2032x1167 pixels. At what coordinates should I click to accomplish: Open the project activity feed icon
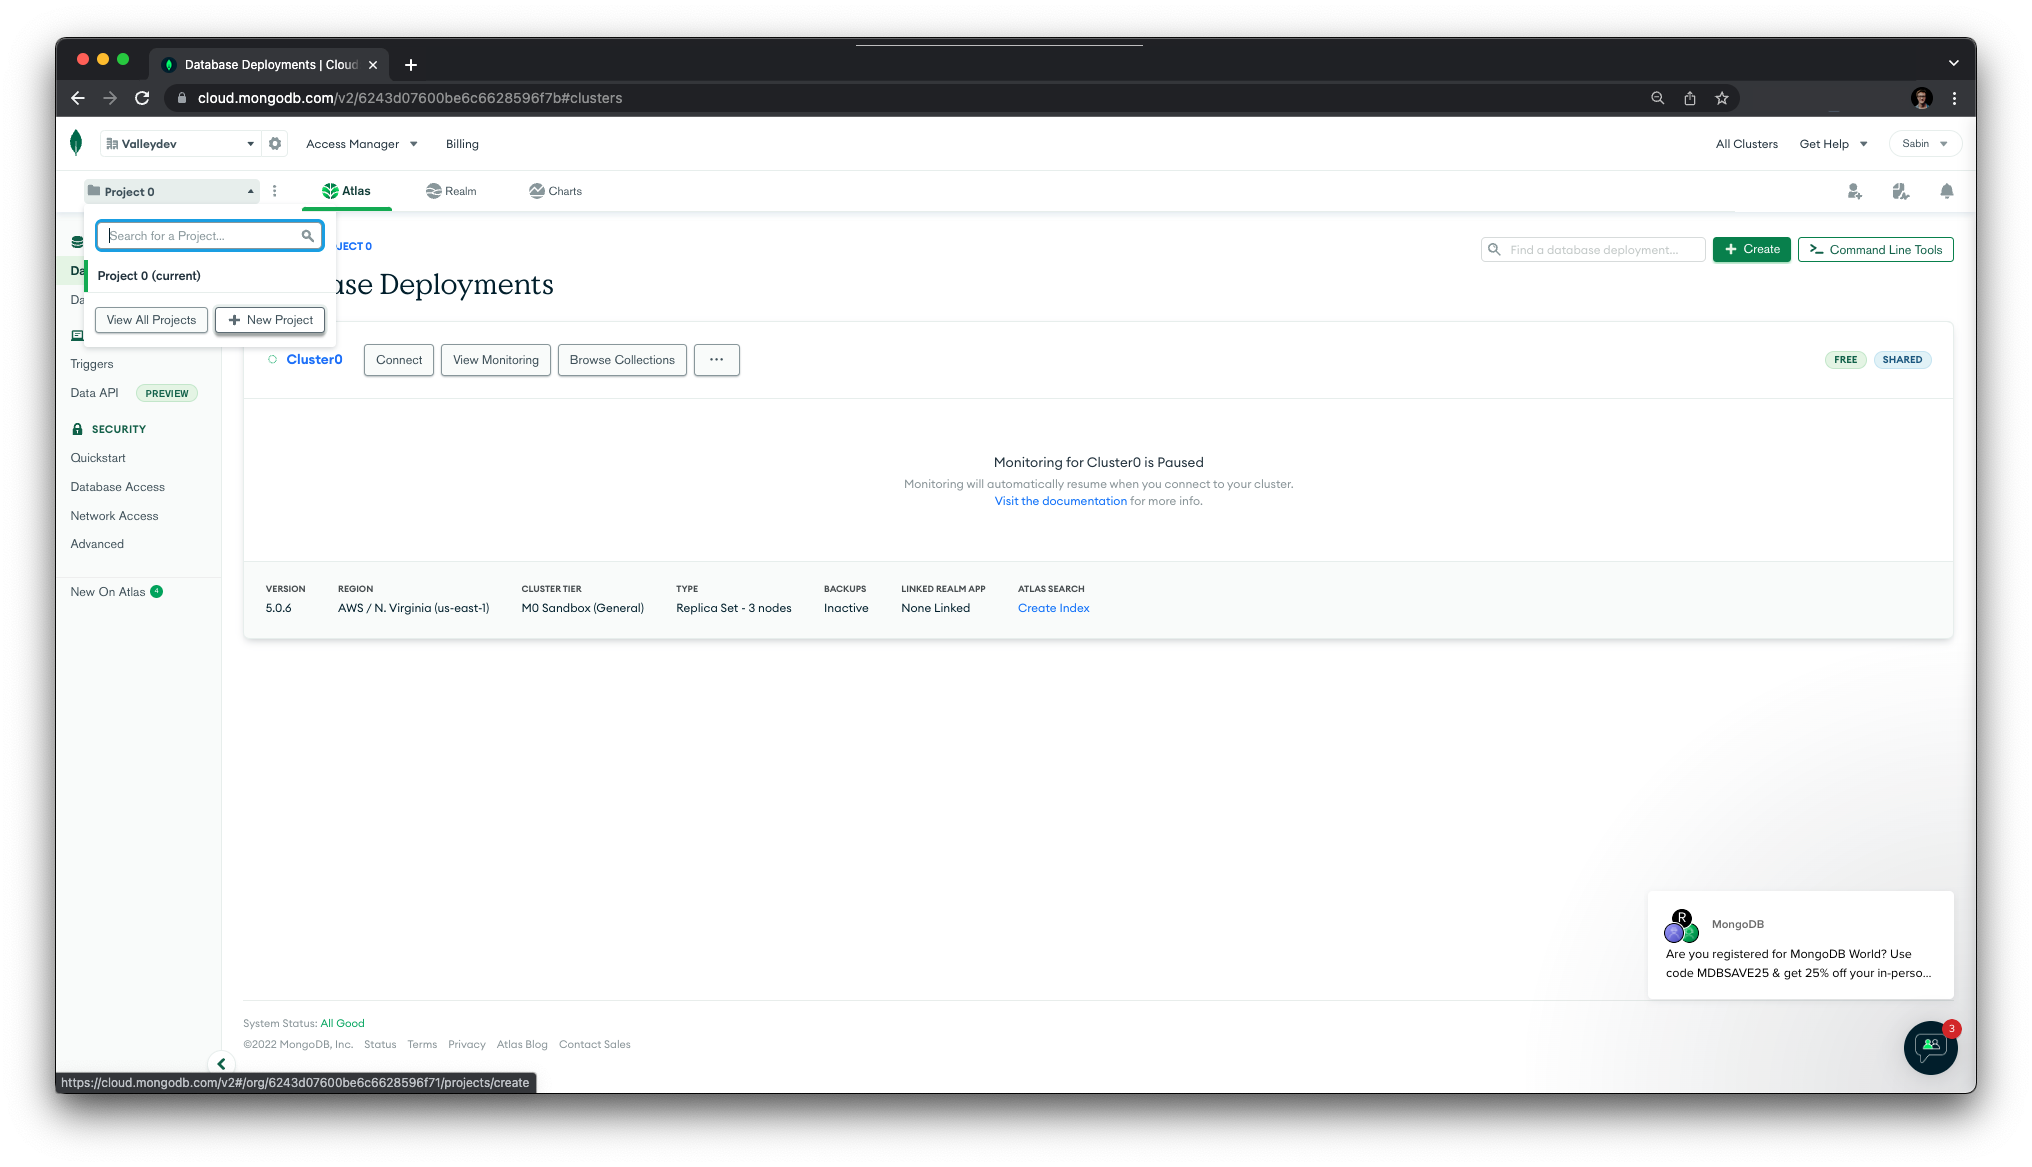1900,191
